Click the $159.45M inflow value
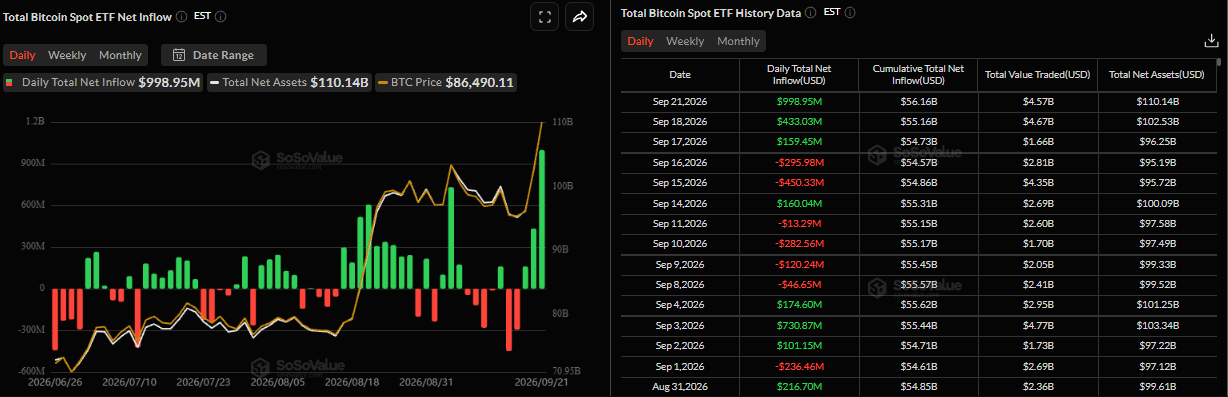This screenshot has height=397, width=1228. 799,142
